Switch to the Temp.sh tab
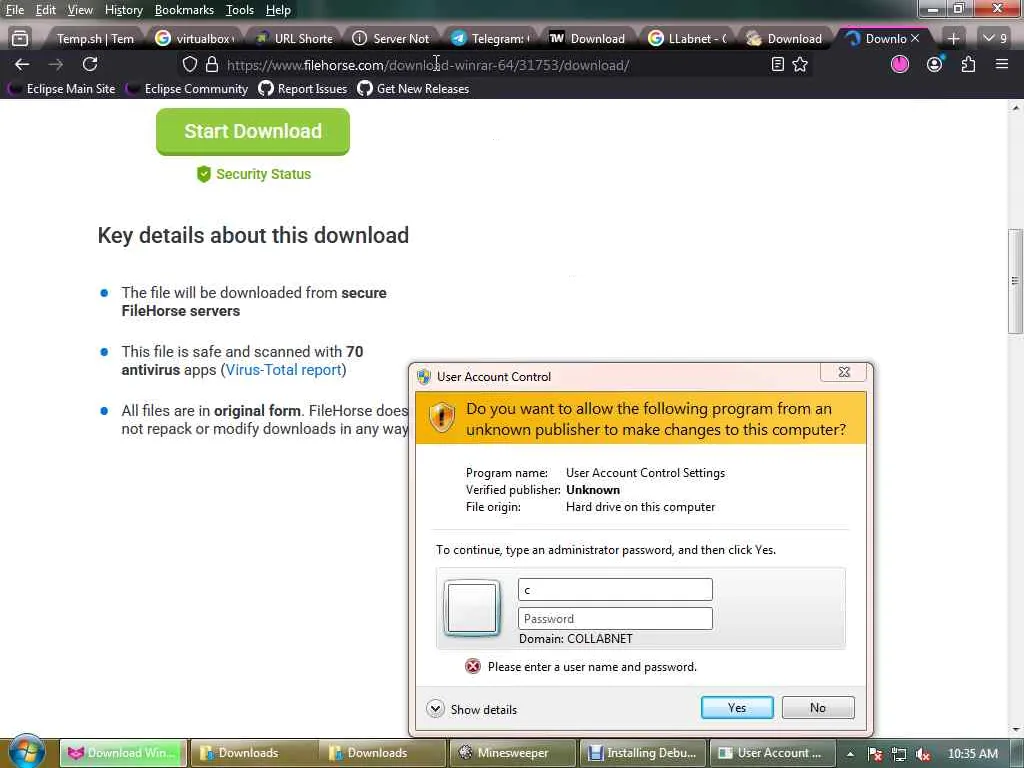 (x=95, y=39)
